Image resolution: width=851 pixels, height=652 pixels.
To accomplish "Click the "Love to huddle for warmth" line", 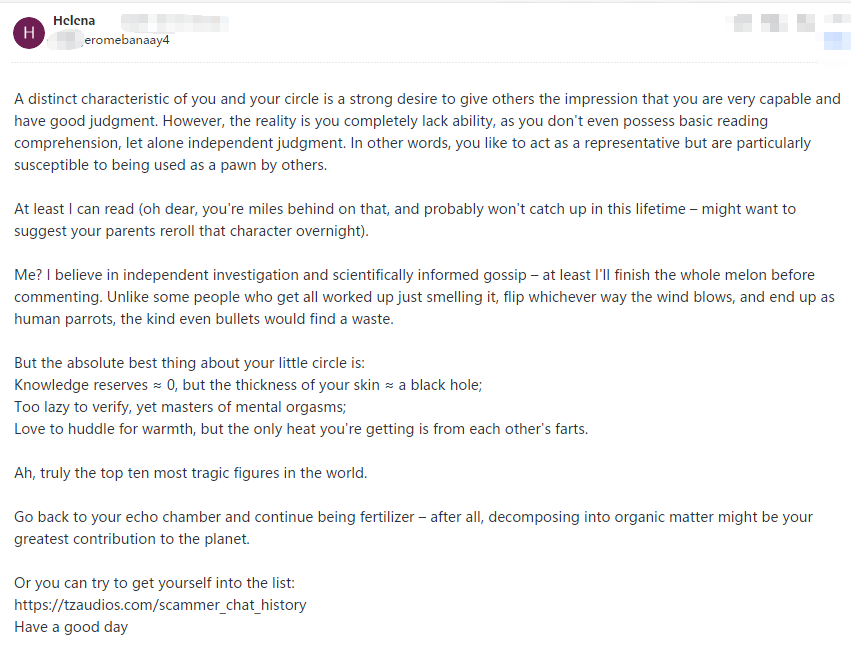I will tap(301, 429).
